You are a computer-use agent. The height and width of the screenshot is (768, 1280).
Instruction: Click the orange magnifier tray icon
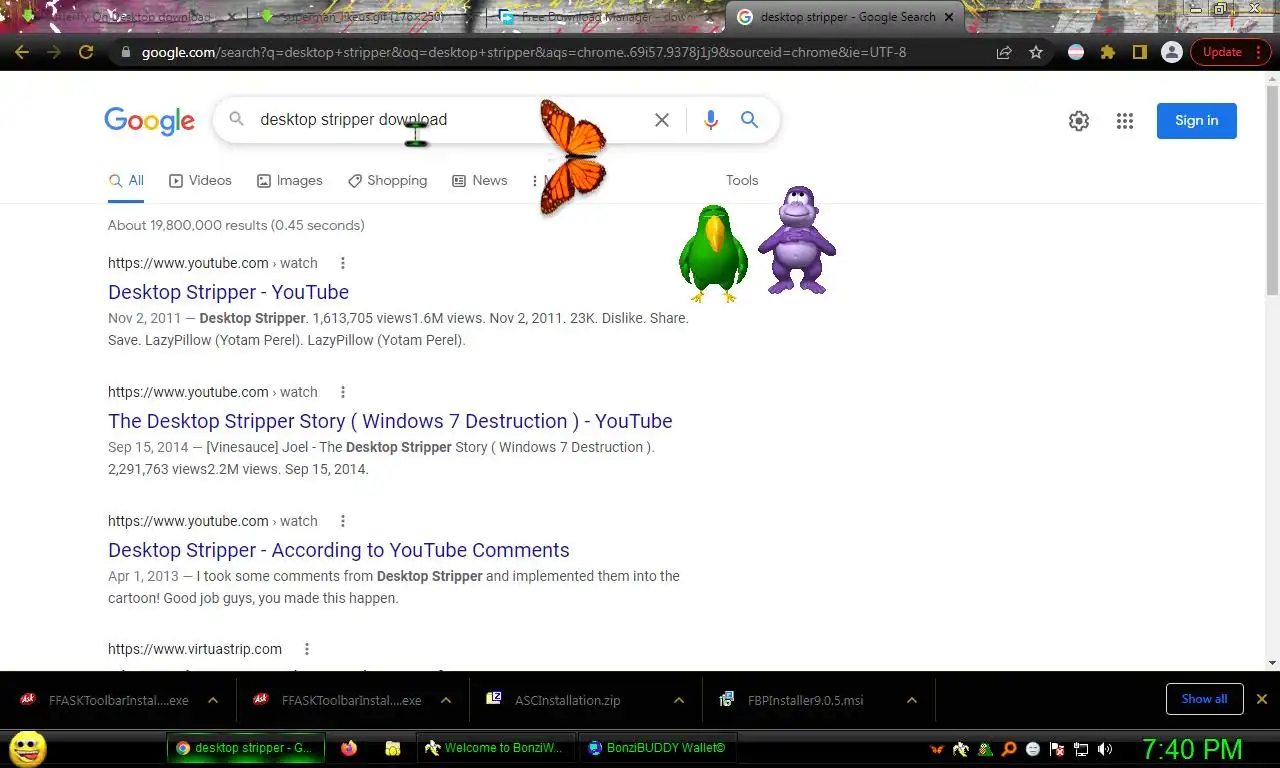tap(1009, 749)
